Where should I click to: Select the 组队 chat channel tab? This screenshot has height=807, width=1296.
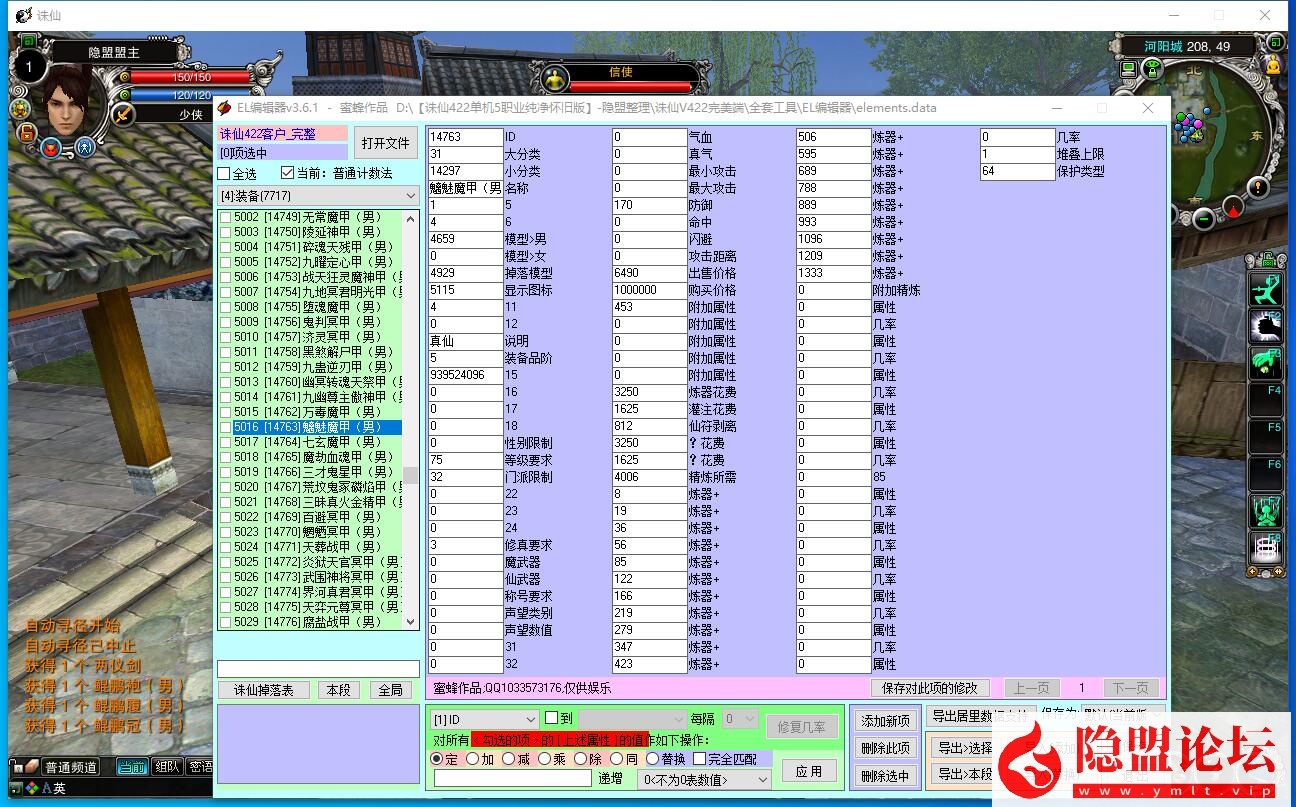click(x=166, y=767)
